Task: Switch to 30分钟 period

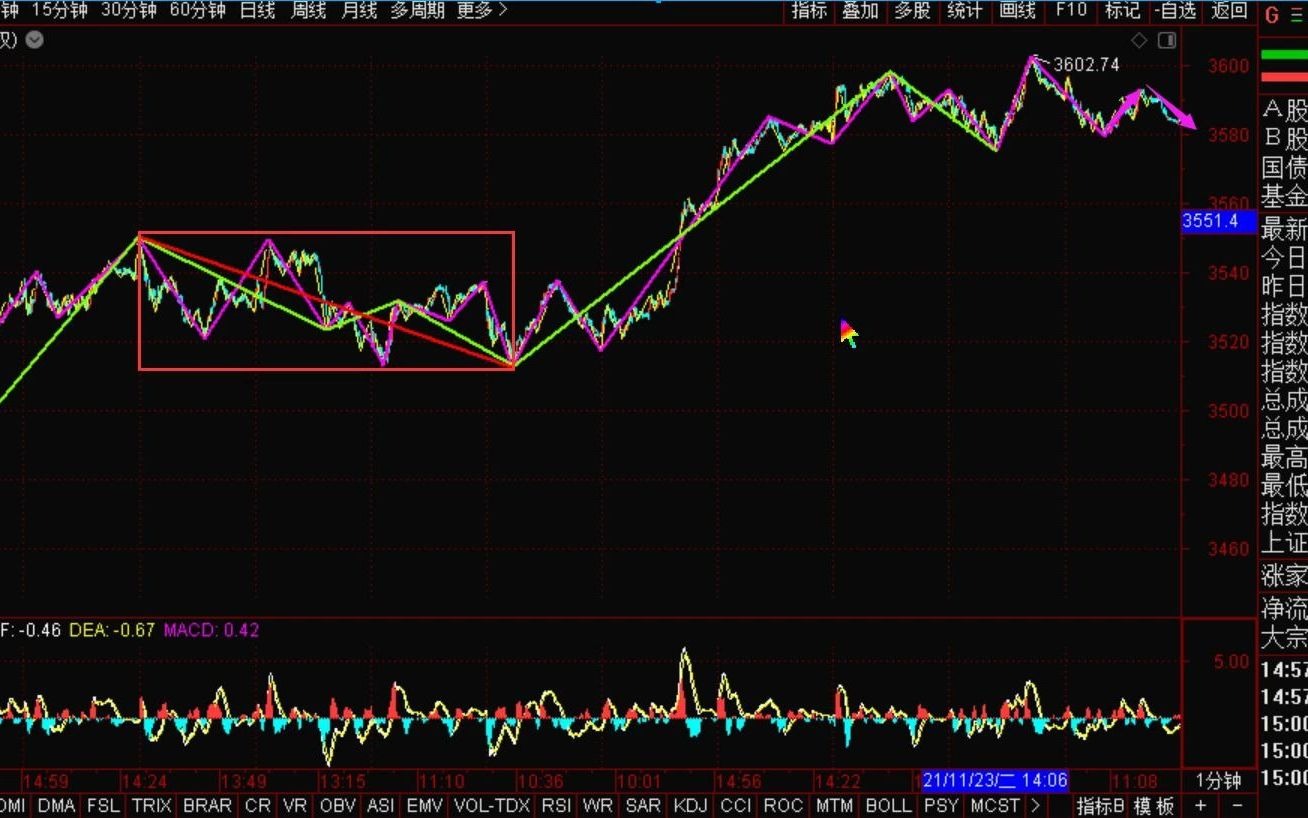Action: coord(129,11)
